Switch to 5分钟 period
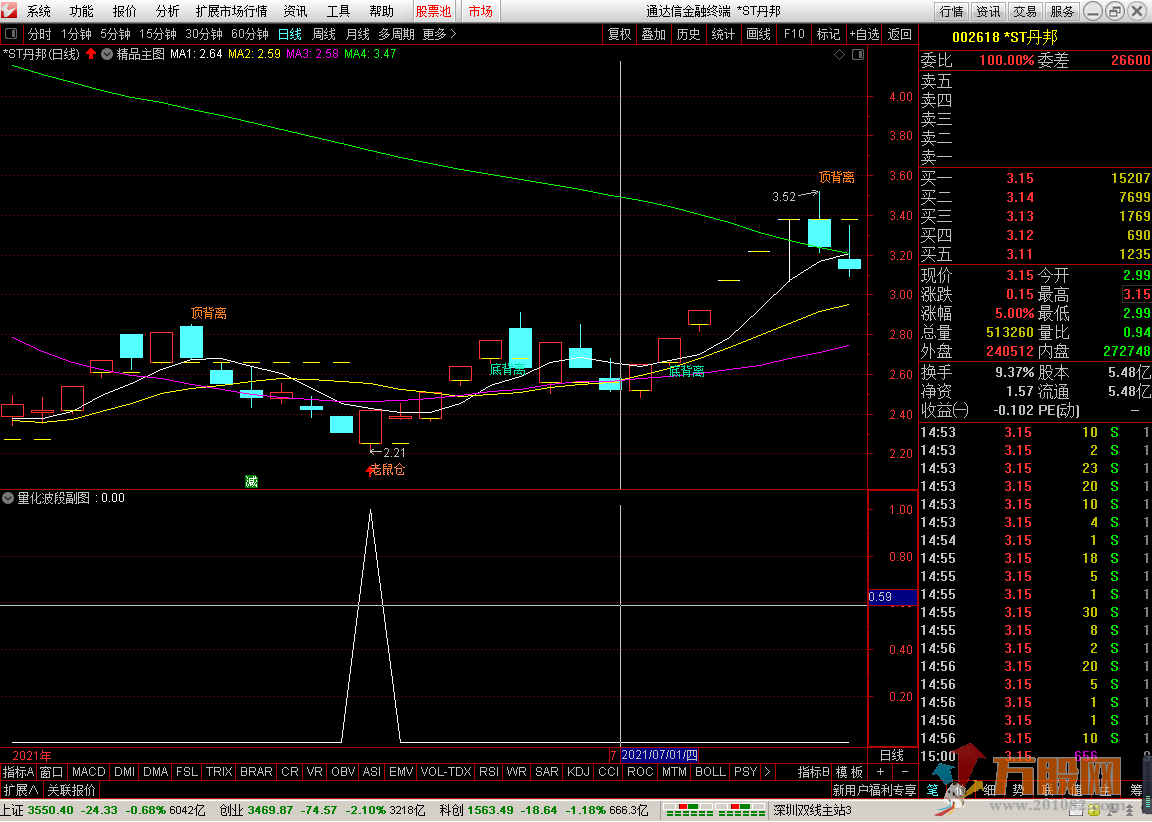Screen dimensions: 1152x822 [115, 34]
